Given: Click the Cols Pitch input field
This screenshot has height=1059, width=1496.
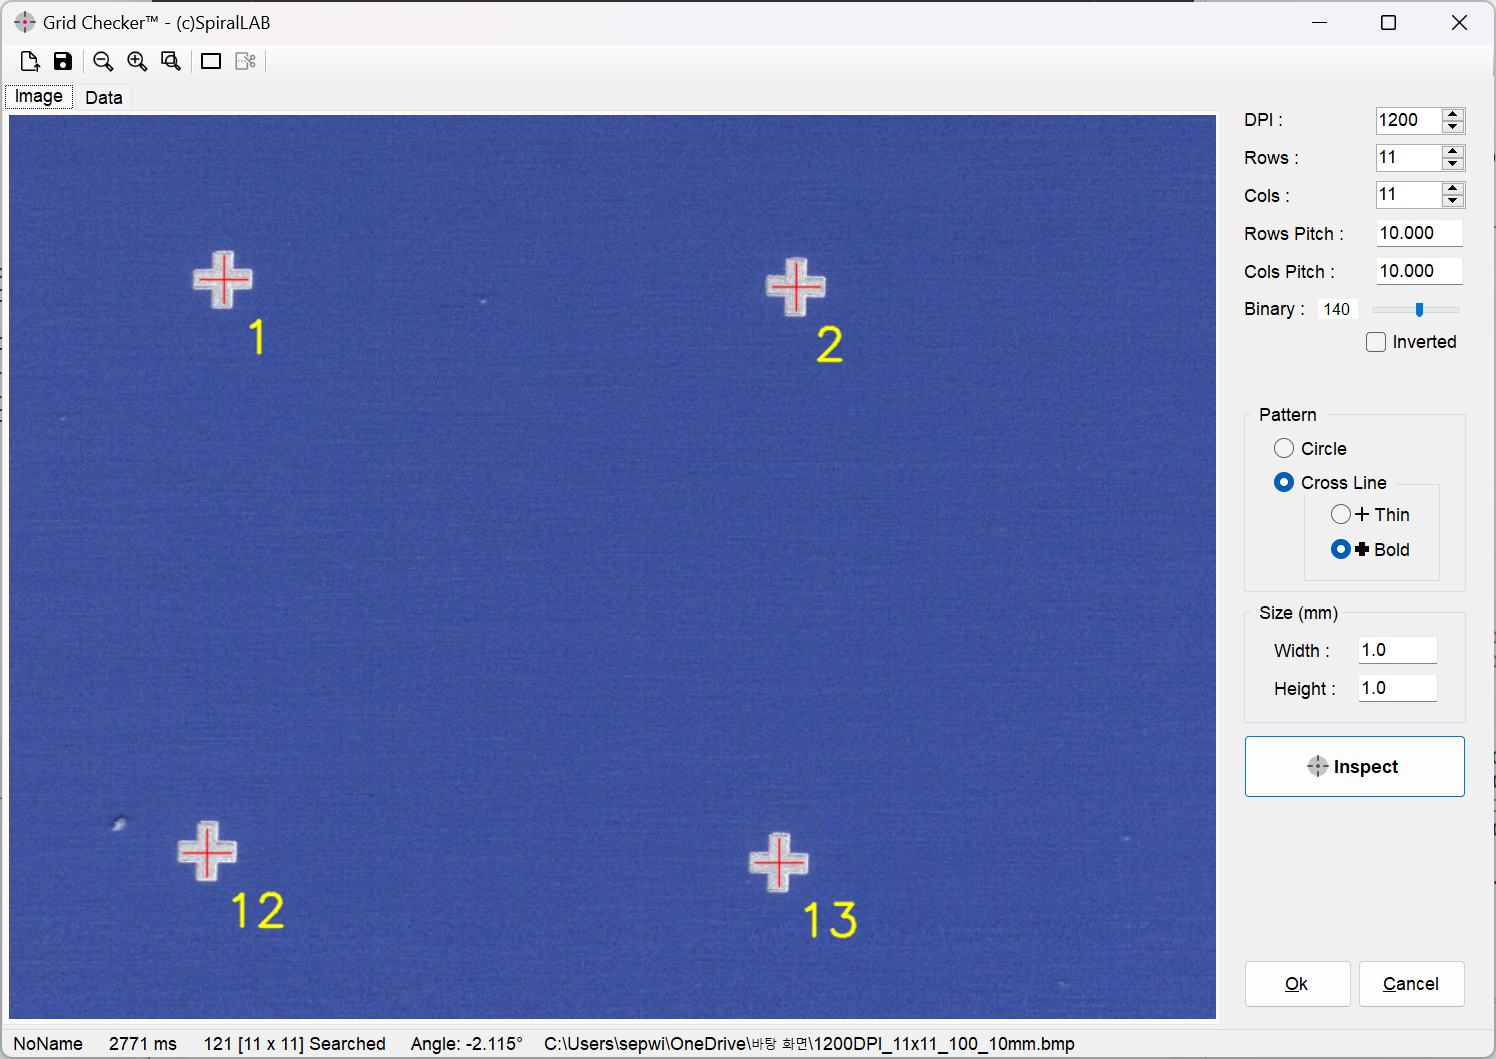Looking at the screenshot, I should point(1419,271).
